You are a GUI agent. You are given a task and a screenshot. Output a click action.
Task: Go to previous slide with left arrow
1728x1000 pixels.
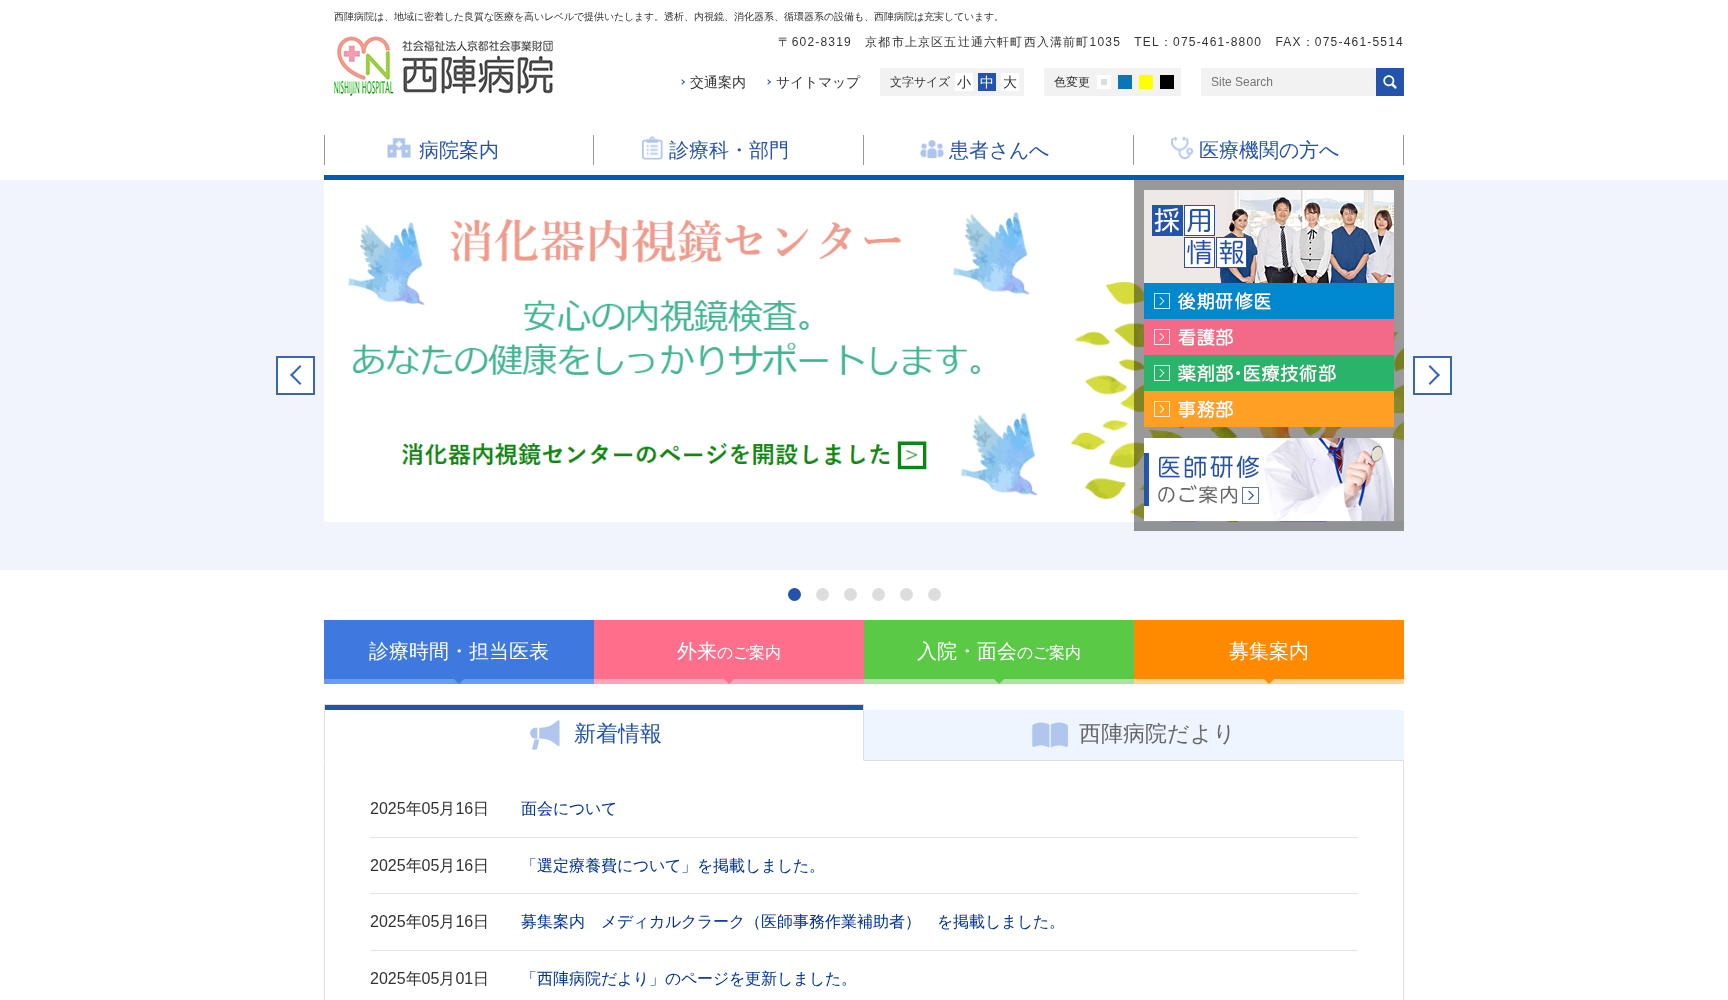pos(295,376)
